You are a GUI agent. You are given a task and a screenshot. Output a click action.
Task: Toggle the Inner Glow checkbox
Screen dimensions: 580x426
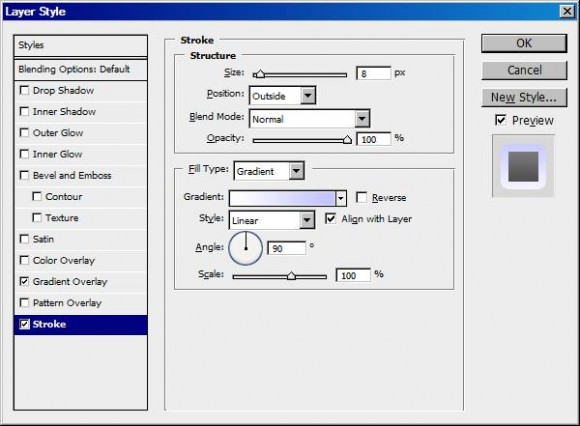pyautogui.click(x=24, y=154)
